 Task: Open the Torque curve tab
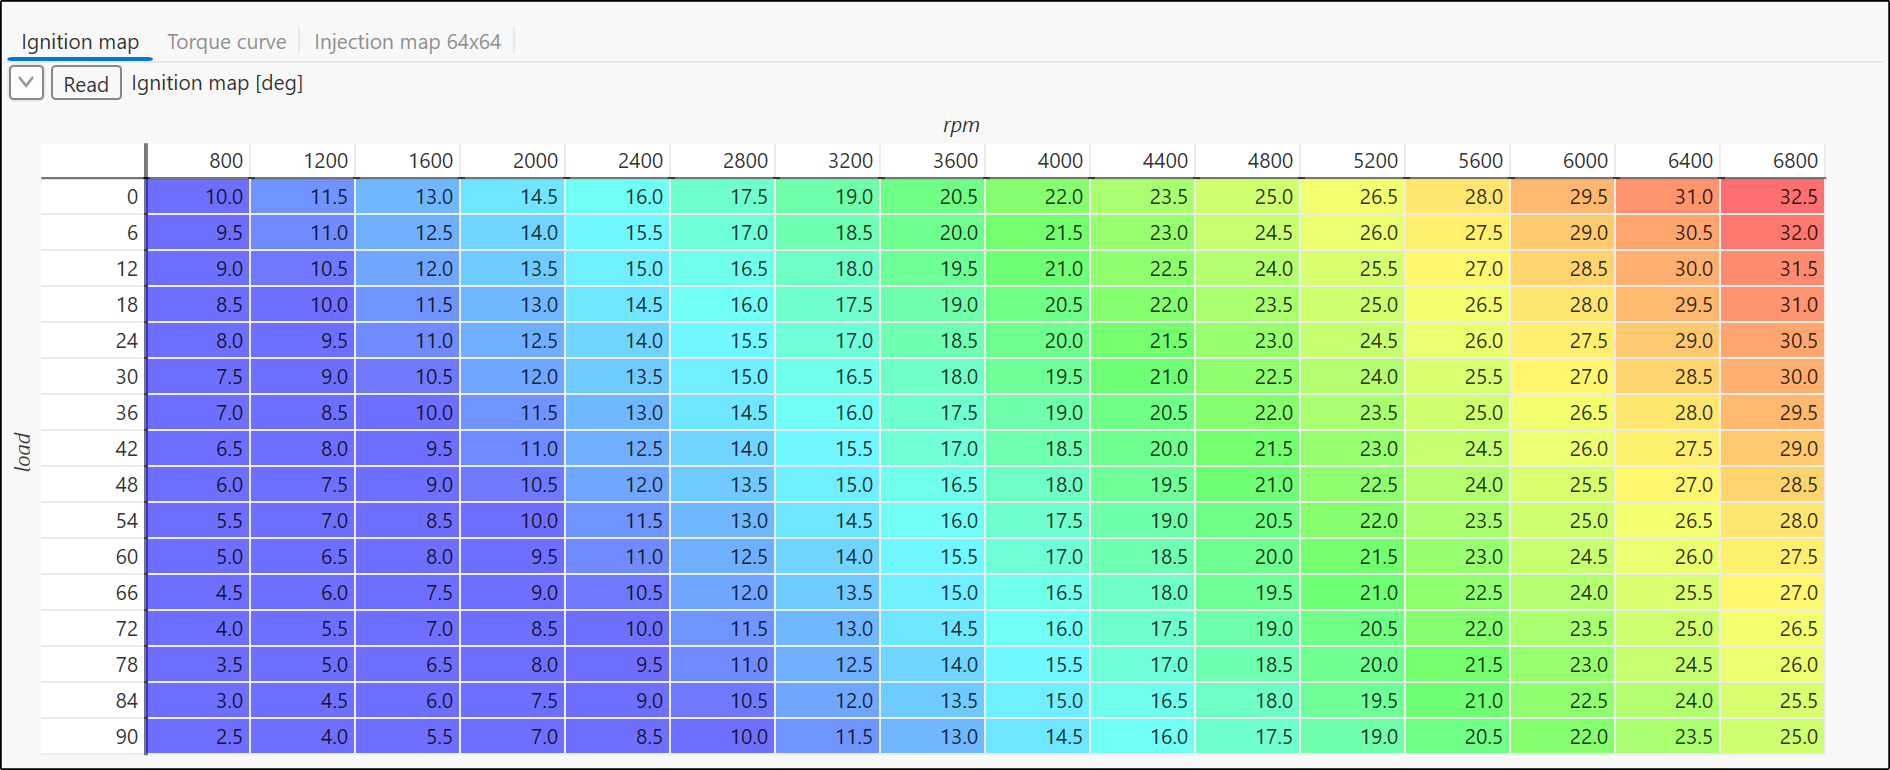[x=227, y=42]
